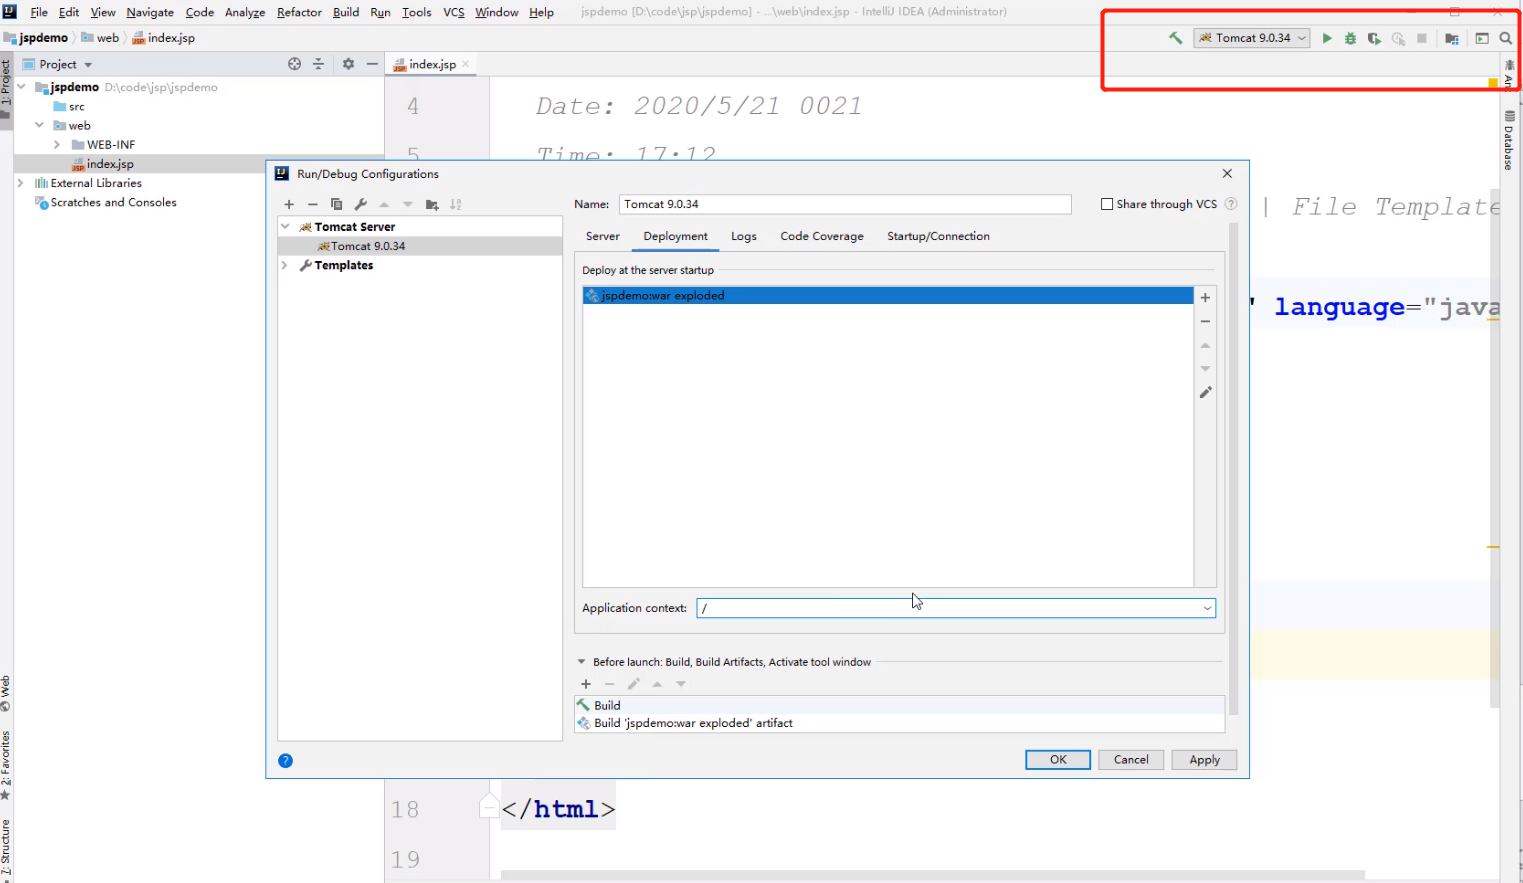Open Project Structure folder icon

pos(1452,38)
